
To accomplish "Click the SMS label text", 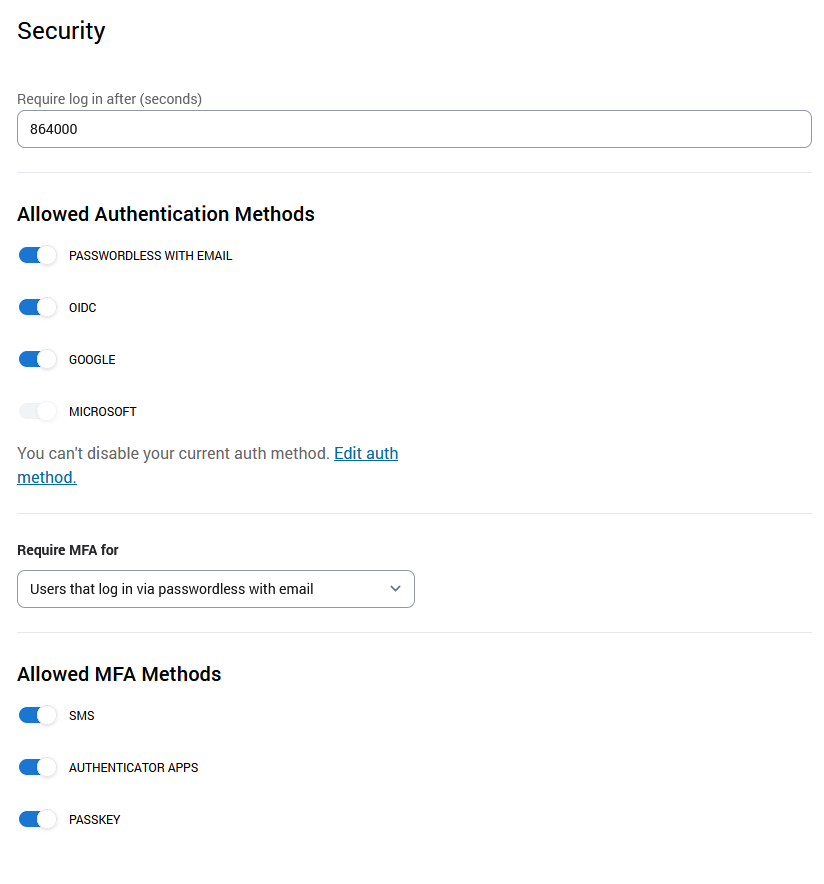I will [x=82, y=716].
